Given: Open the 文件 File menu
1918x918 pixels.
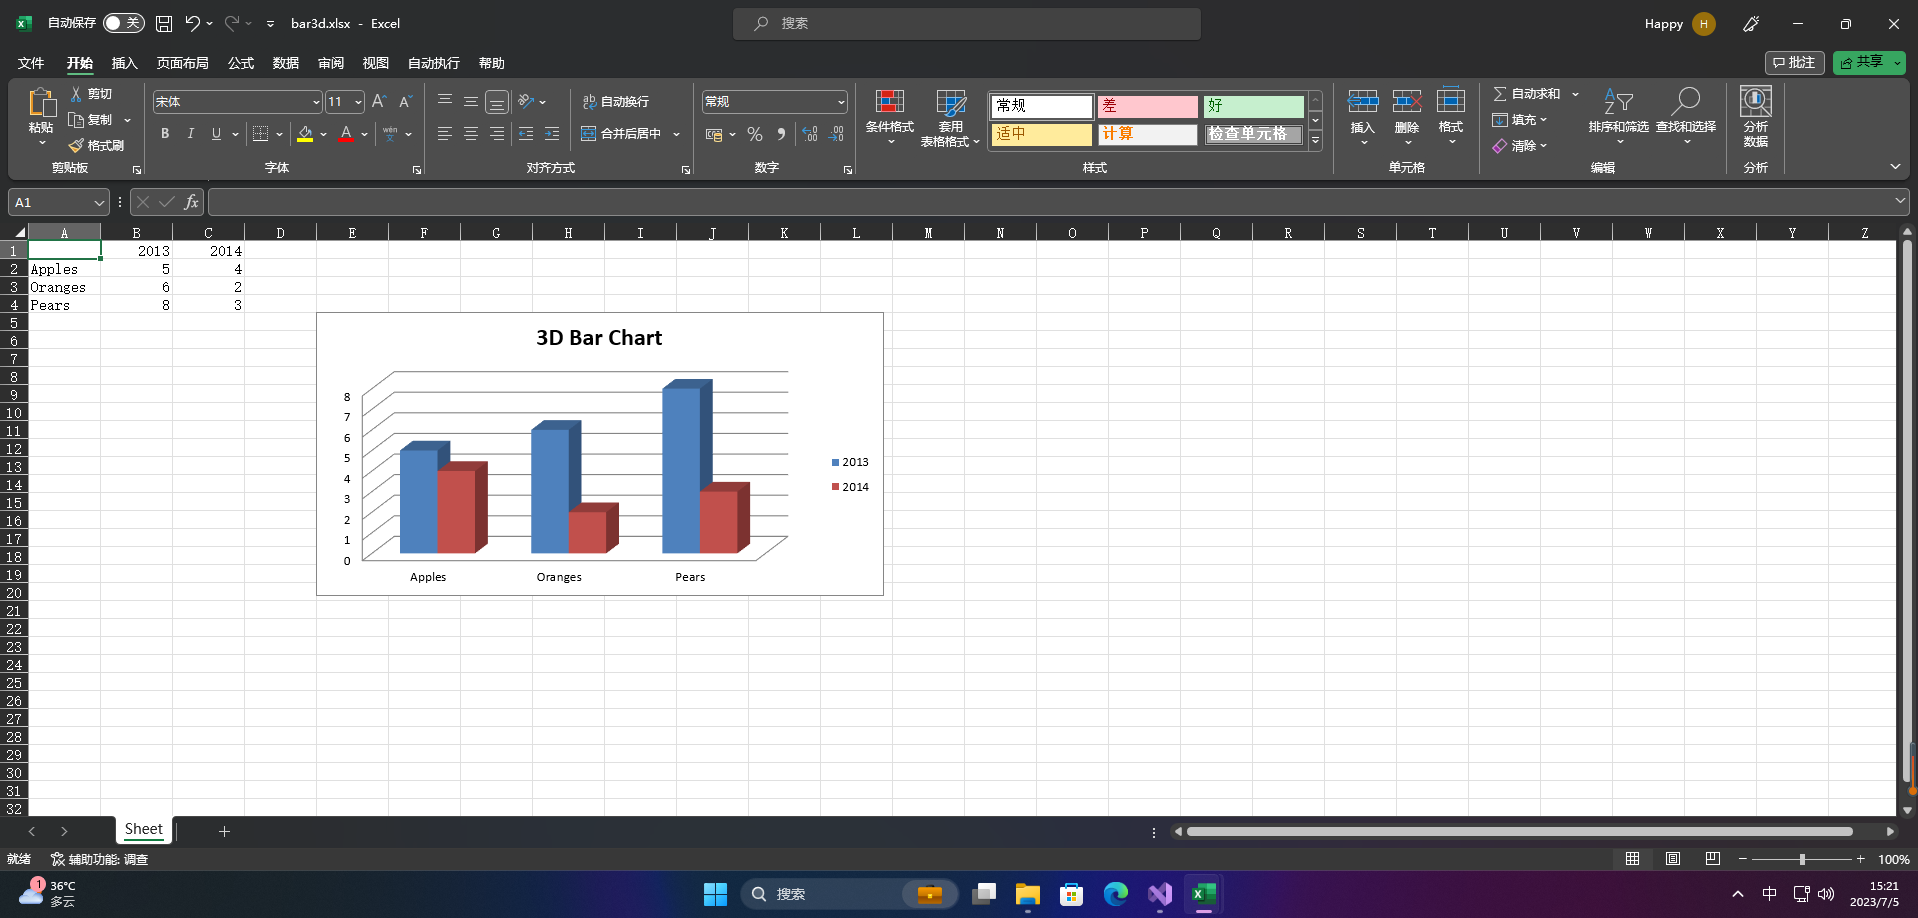Looking at the screenshot, I should coord(31,63).
